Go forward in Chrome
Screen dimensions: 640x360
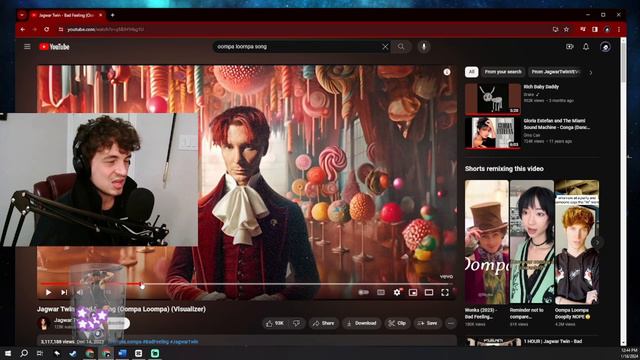pos(34,29)
